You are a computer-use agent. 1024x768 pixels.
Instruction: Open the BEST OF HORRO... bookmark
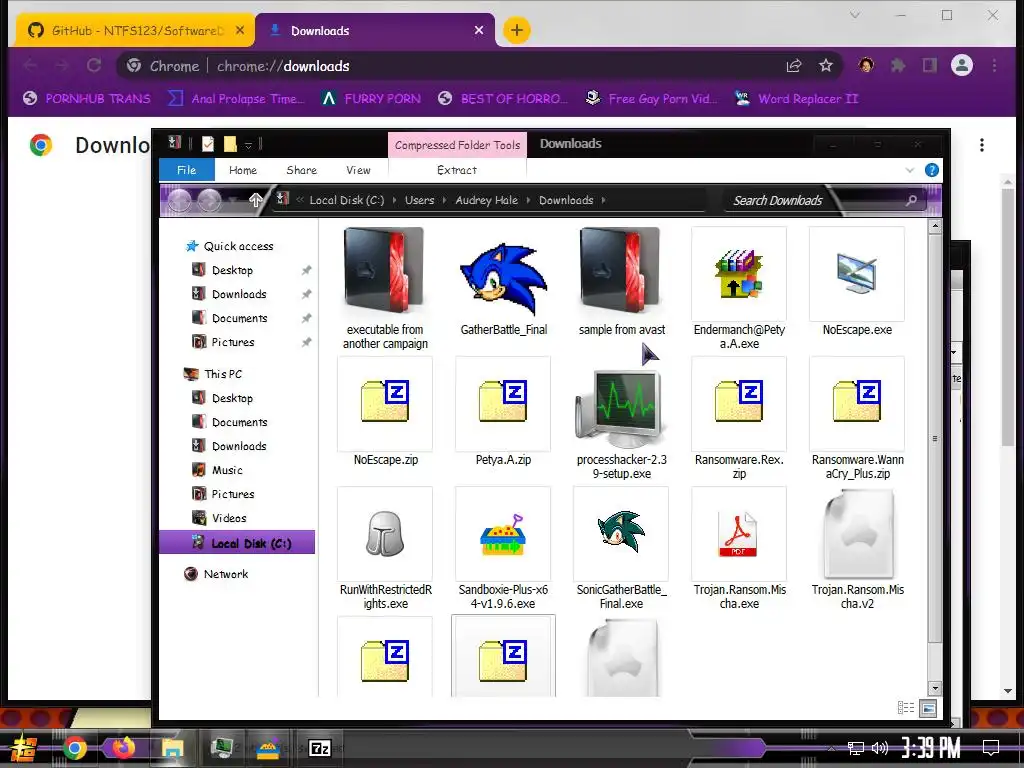(x=502, y=99)
